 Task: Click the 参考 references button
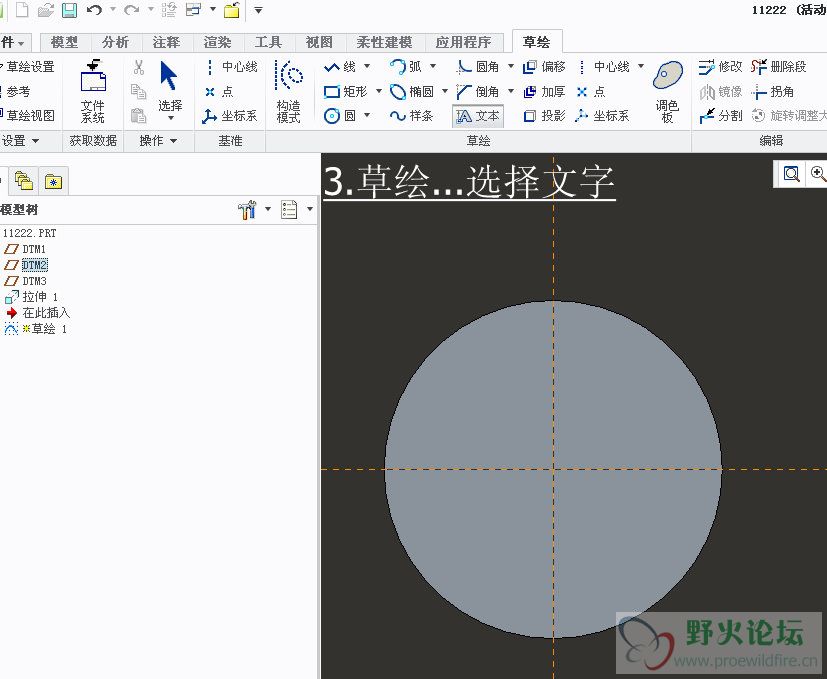[x=16, y=91]
